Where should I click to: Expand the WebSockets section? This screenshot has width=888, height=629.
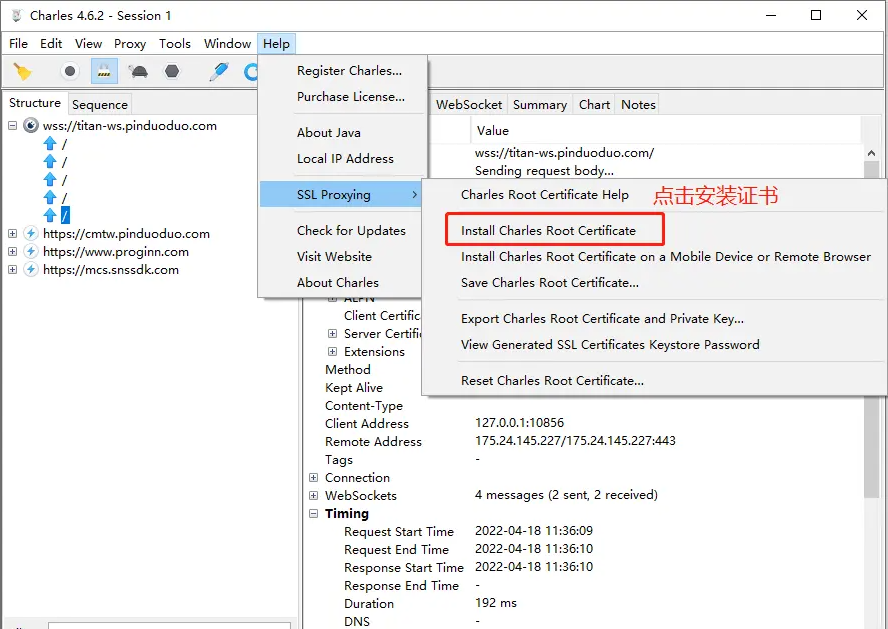[x=313, y=496]
